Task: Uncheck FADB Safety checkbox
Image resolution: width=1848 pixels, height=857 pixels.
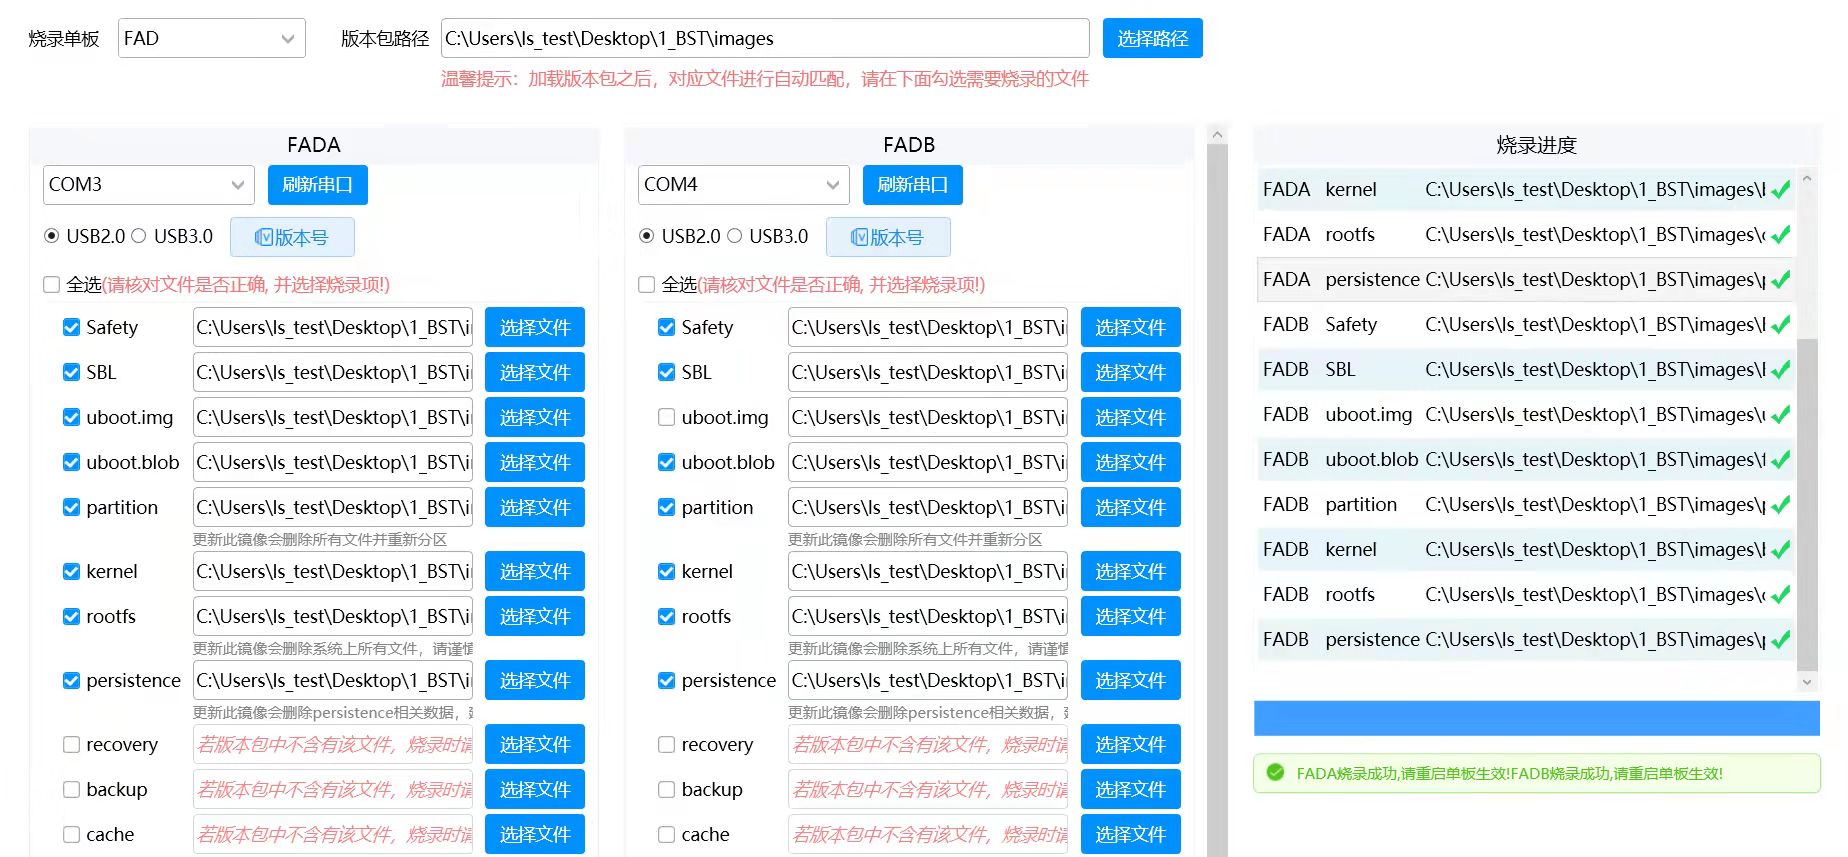Action: coord(666,327)
